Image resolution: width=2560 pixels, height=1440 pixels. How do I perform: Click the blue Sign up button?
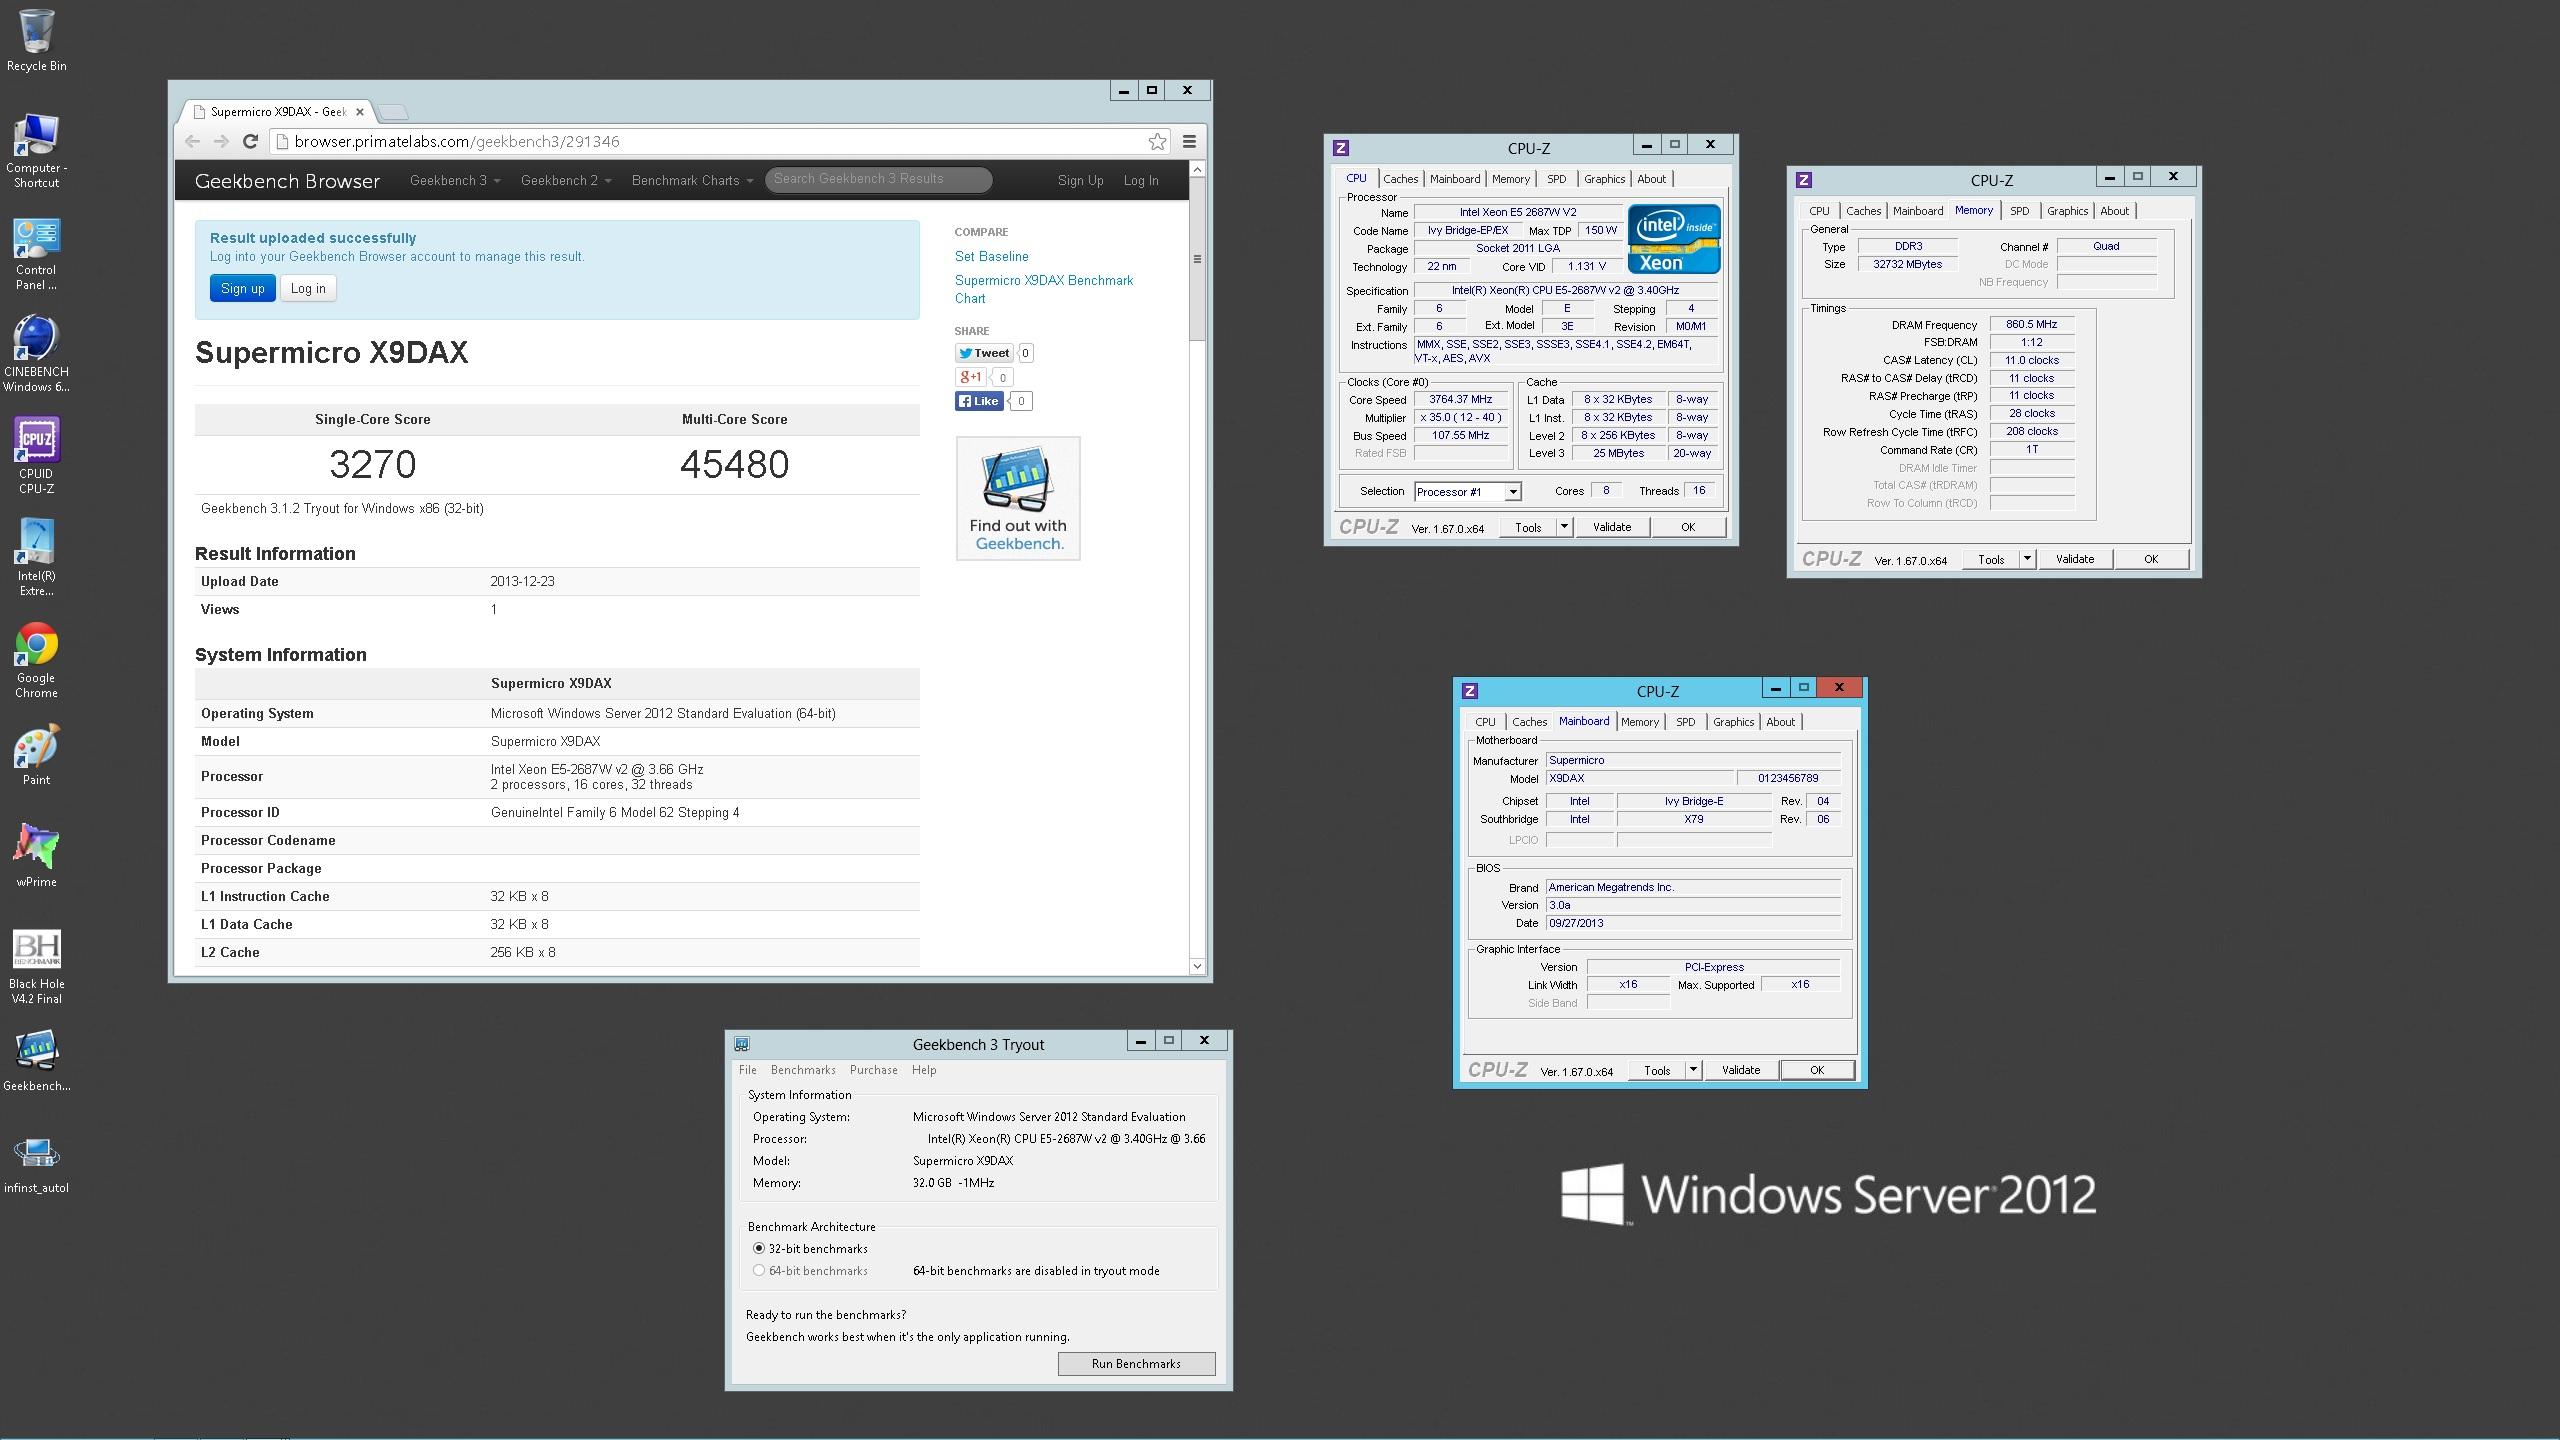242,288
